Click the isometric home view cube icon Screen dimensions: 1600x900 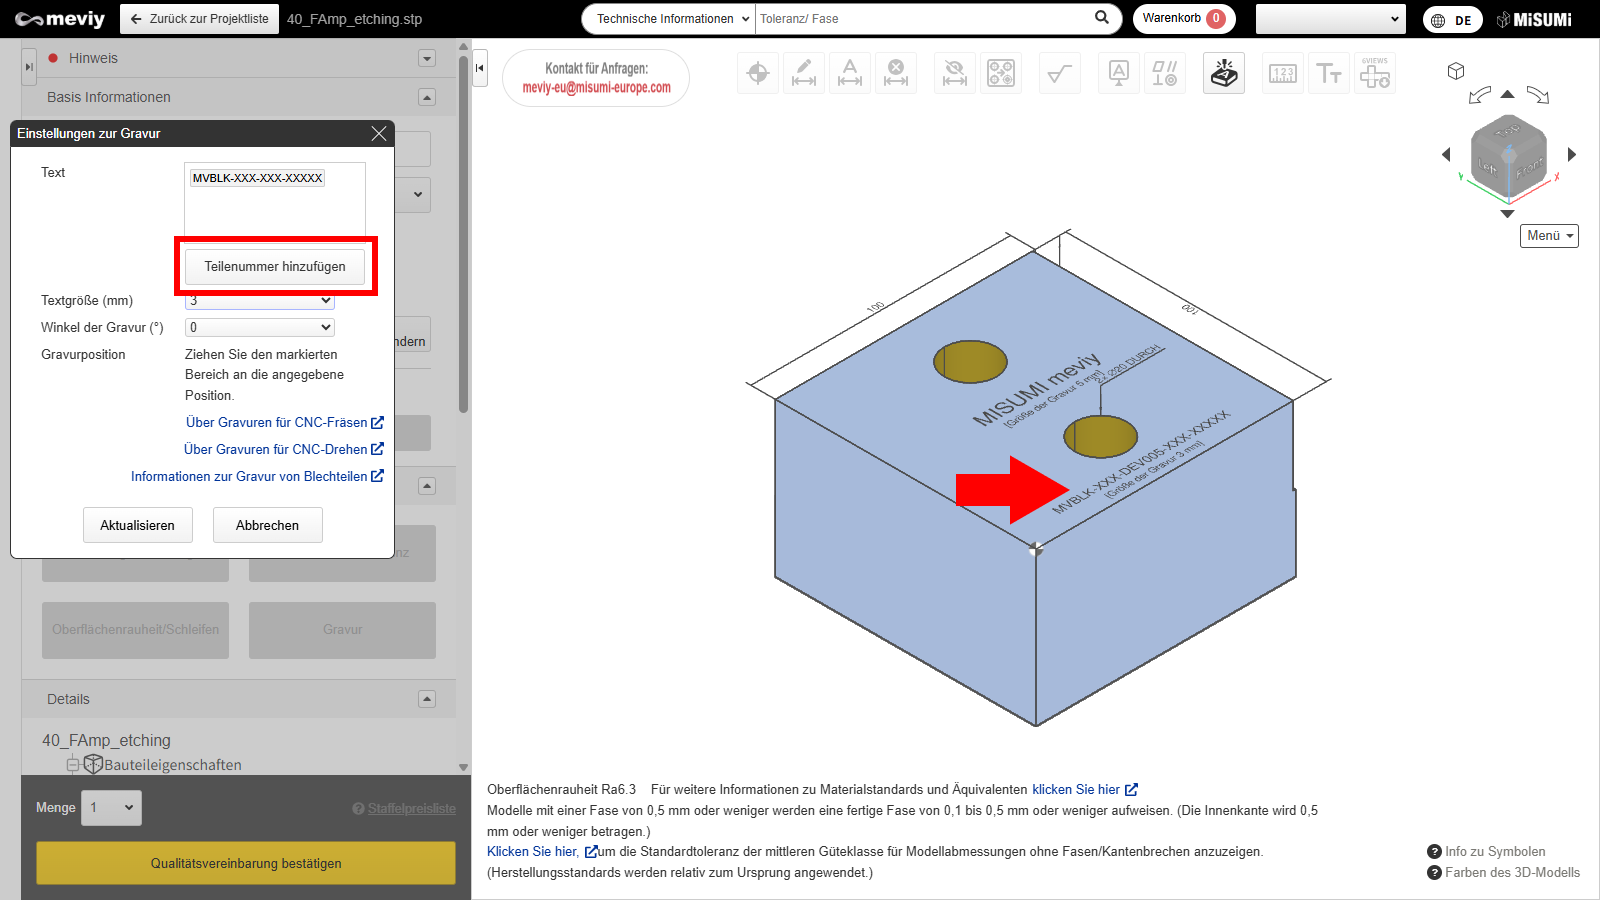pos(1456,71)
